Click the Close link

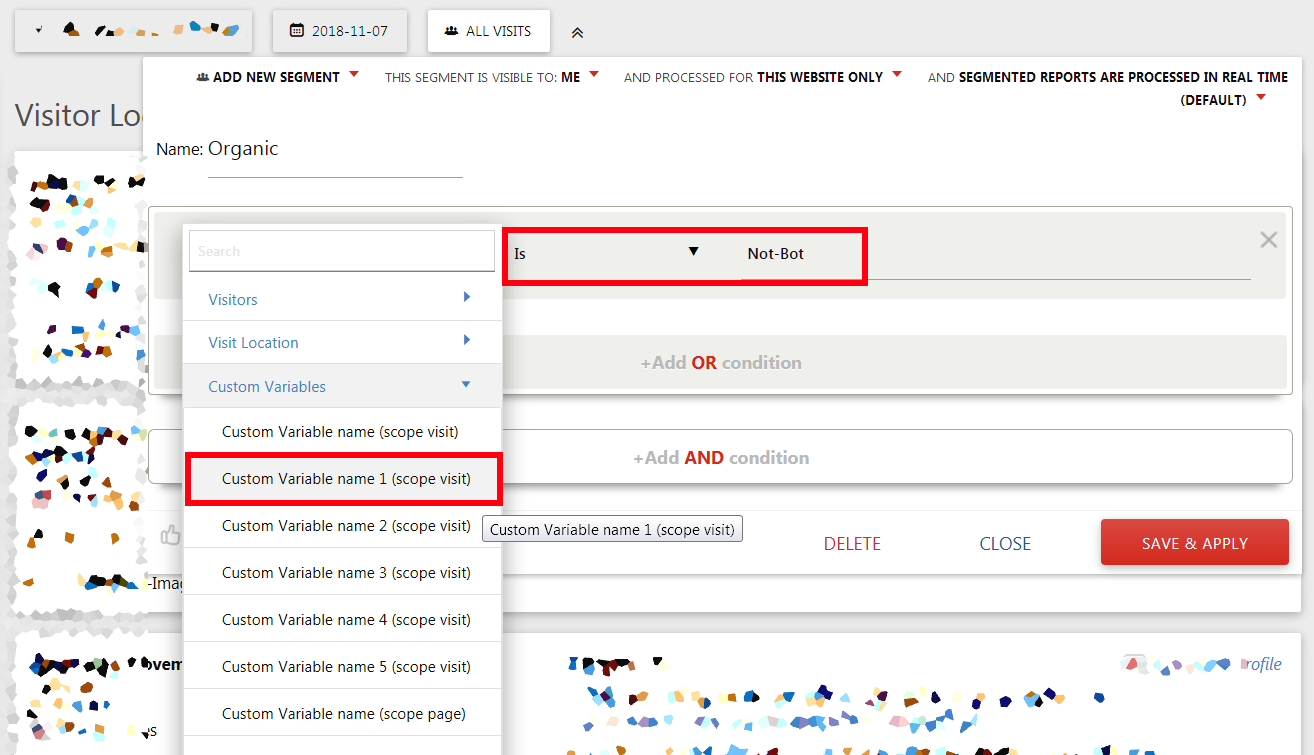tap(1005, 544)
